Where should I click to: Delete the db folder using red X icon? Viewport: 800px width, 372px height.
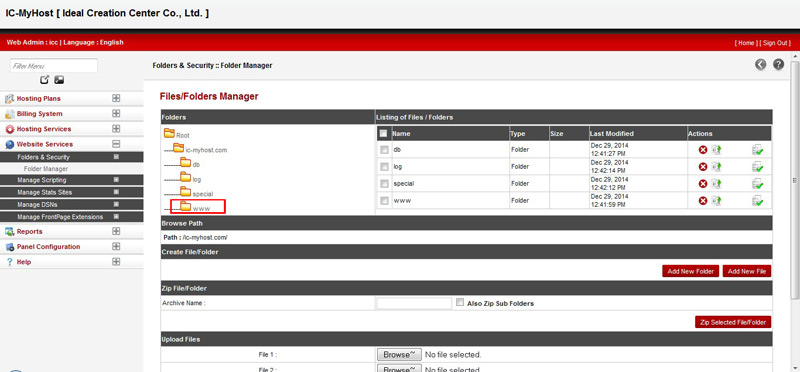click(703, 150)
